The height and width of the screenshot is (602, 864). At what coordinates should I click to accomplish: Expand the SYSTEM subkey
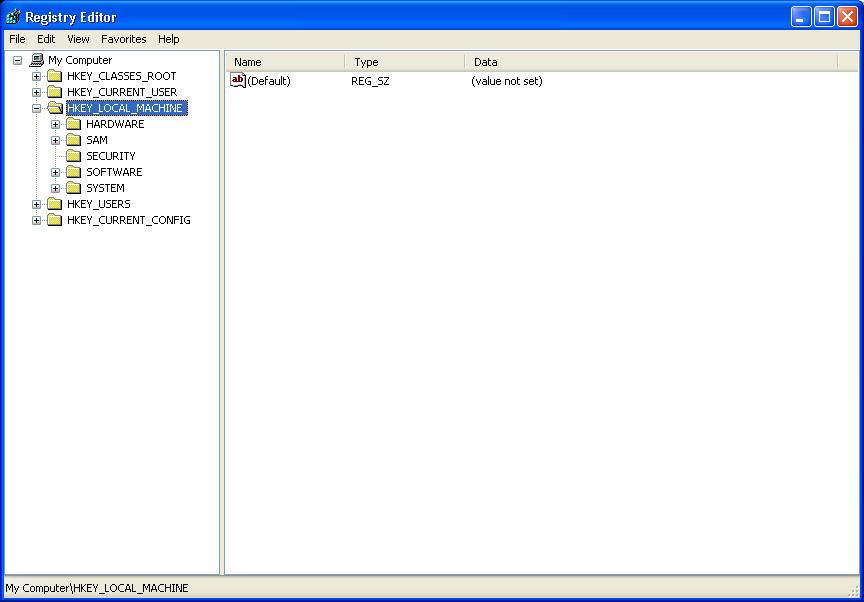pyautogui.click(x=56, y=188)
